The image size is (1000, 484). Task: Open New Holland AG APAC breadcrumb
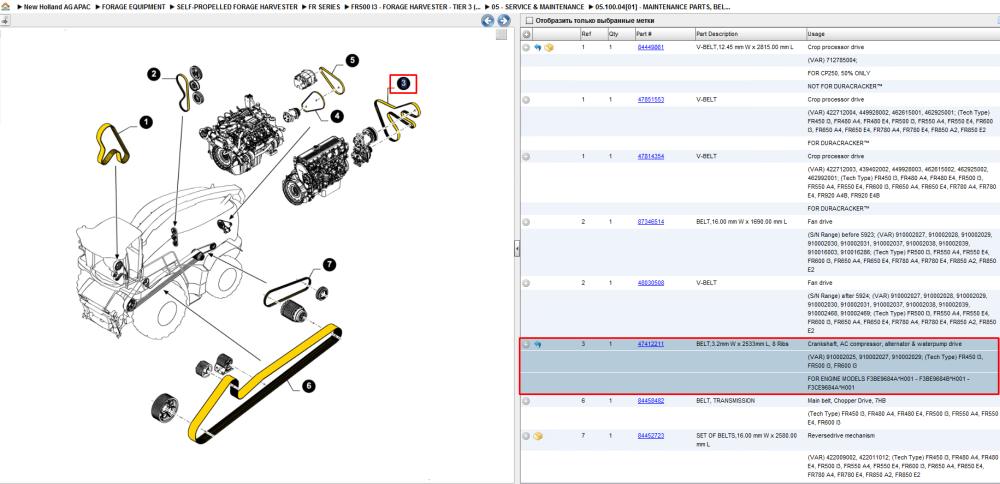click(x=59, y=6)
